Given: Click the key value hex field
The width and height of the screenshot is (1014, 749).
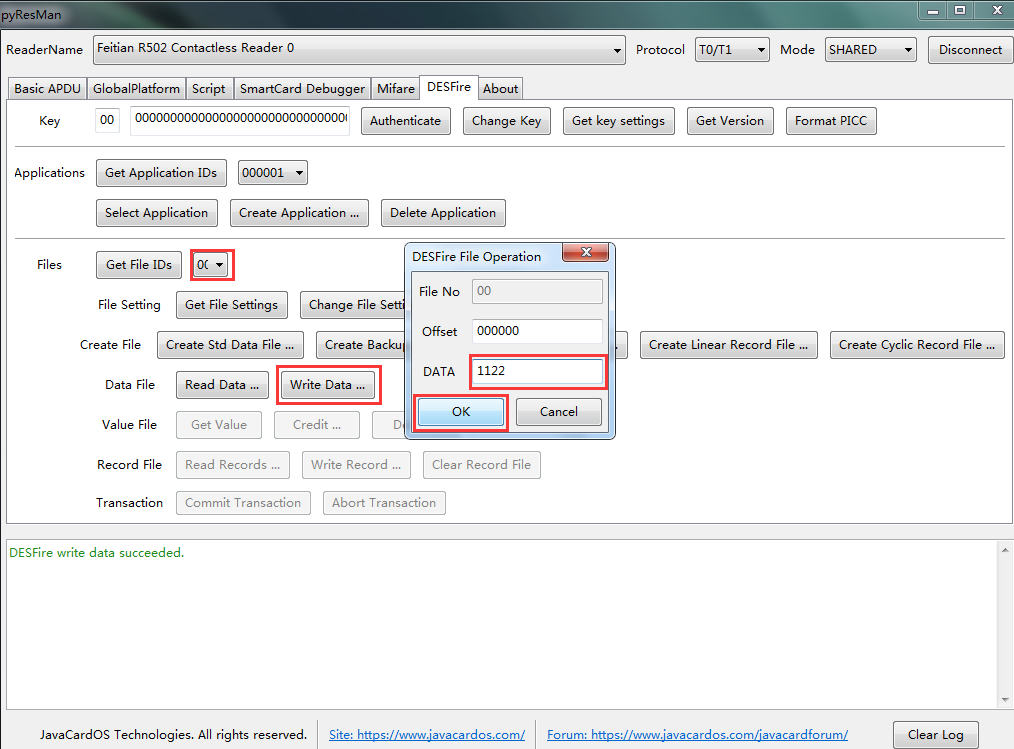Looking at the screenshot, I should [240, 120].
